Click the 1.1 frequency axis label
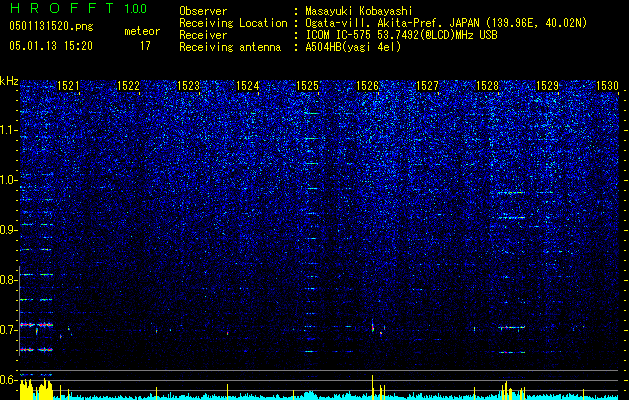This screenshot has width=629, height=400. [x=9, y=130]
